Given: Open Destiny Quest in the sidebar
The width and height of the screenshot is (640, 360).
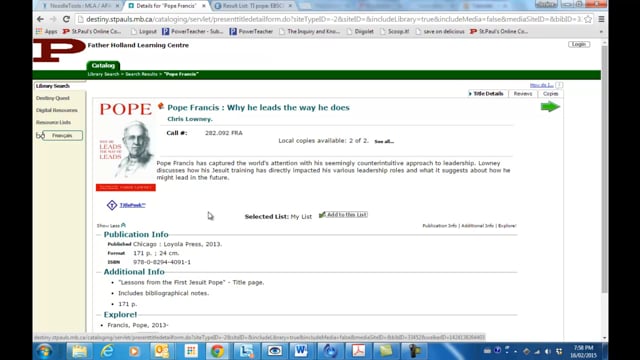Looking at the screenshot, I should tap(53, 98).
